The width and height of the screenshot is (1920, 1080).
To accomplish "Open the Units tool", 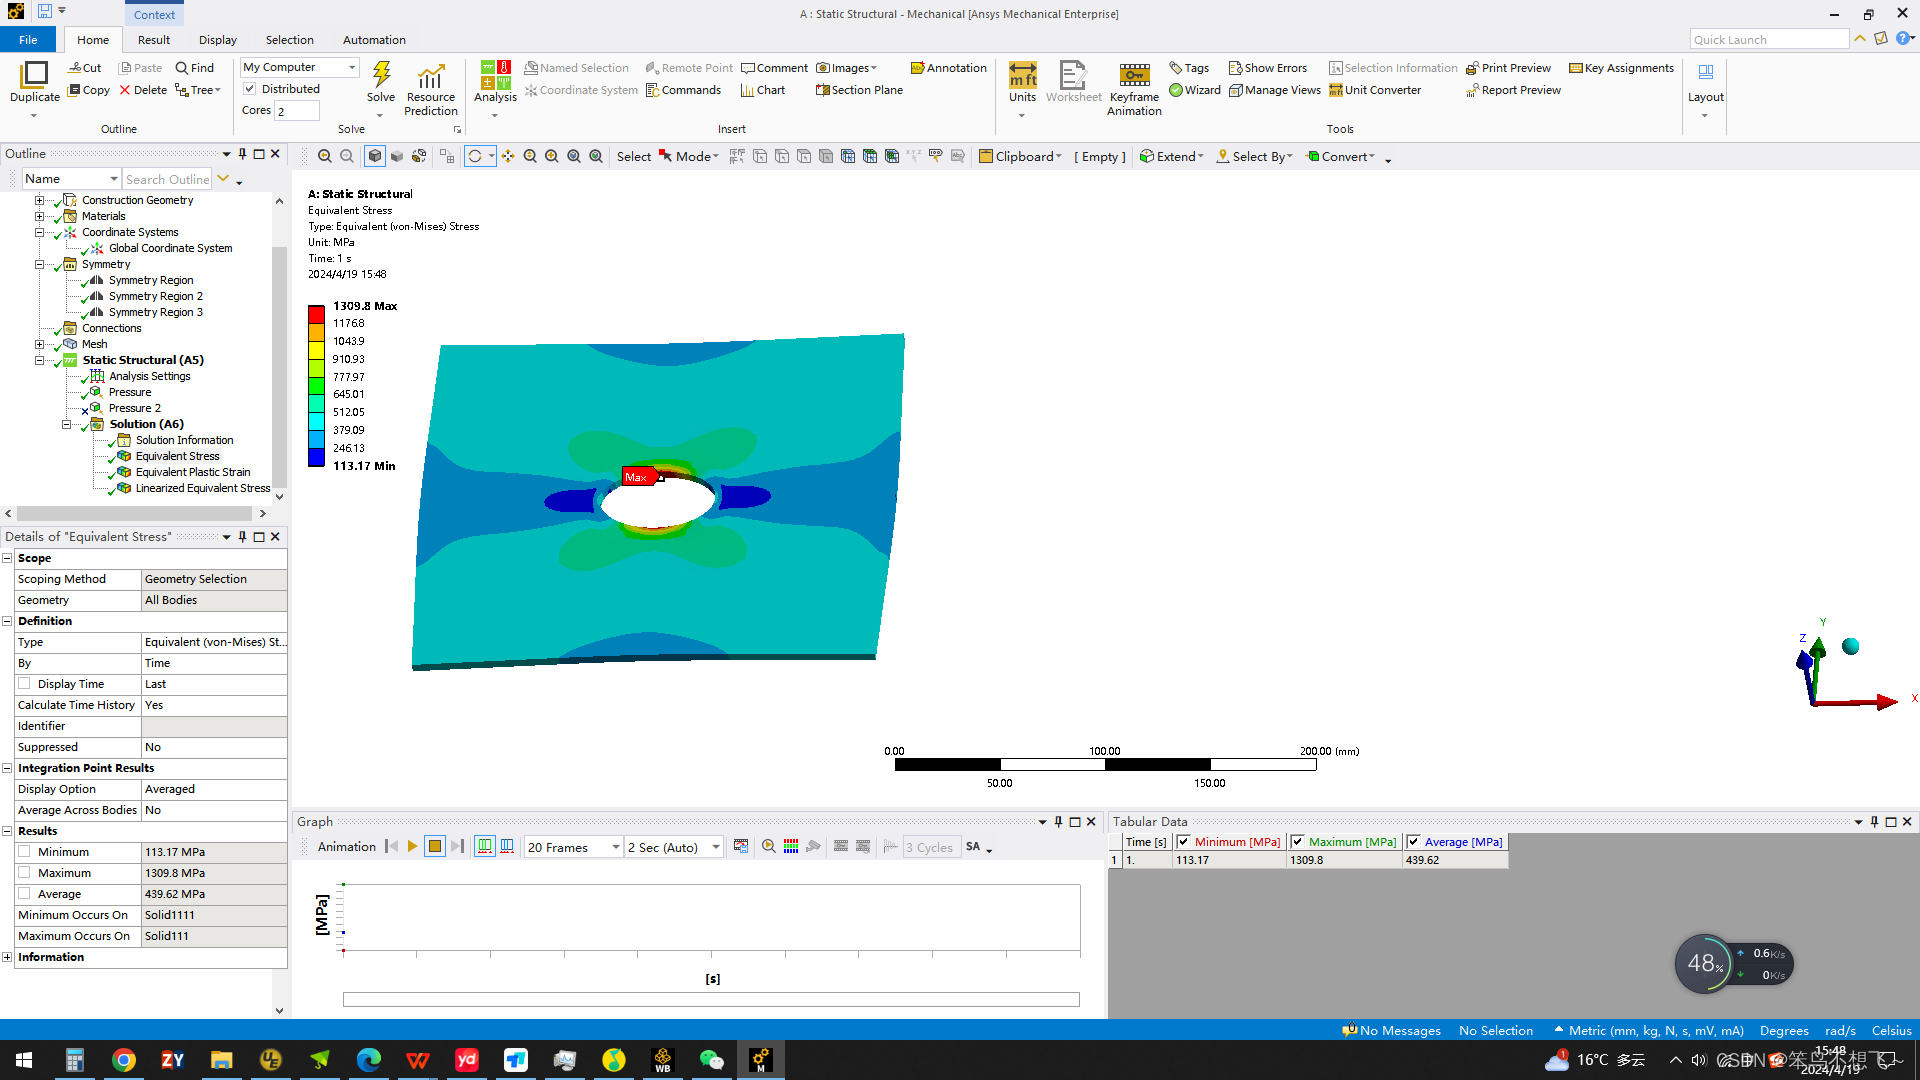I will (1022, 75).
